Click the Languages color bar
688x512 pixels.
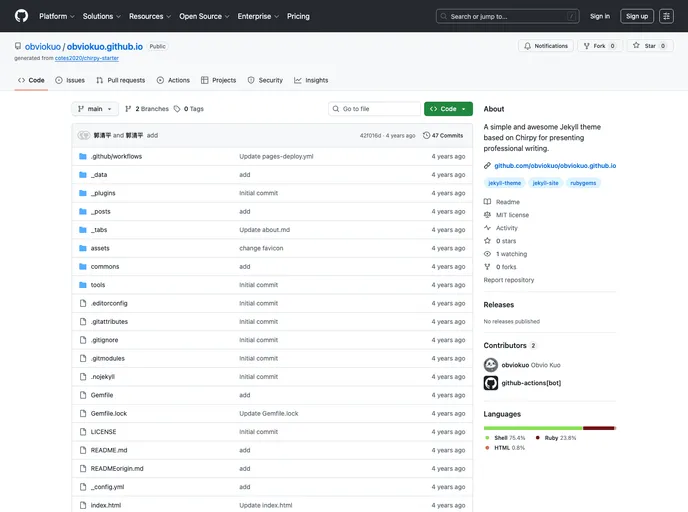pos(549,428)
